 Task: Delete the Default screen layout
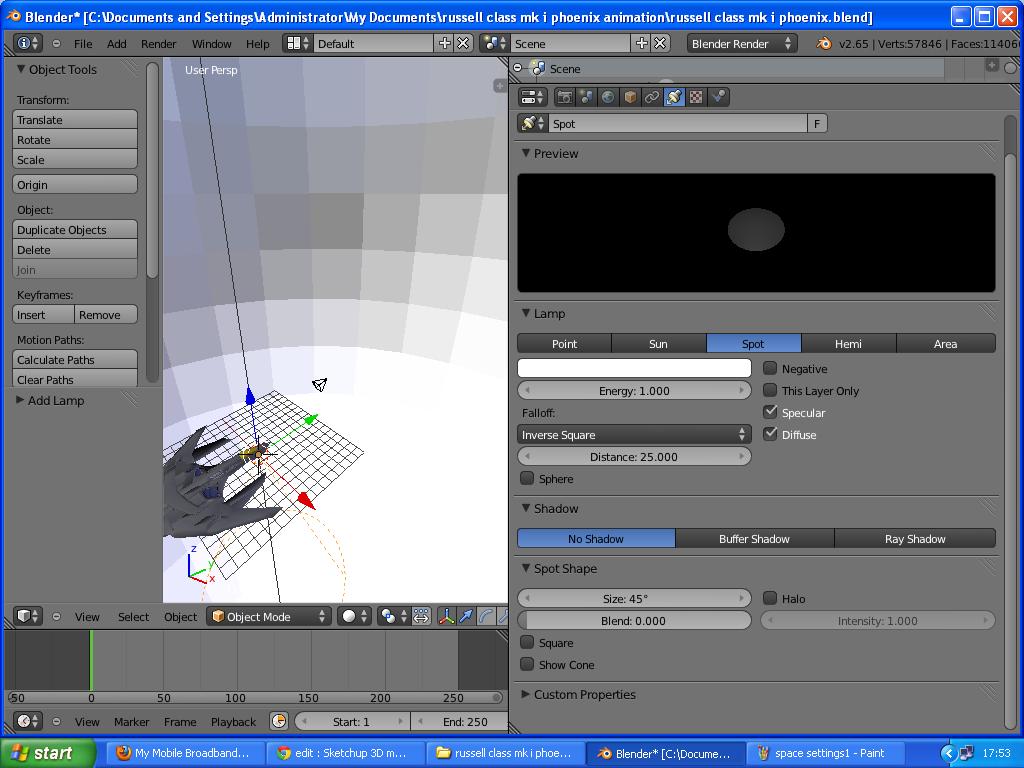point(463,43)
